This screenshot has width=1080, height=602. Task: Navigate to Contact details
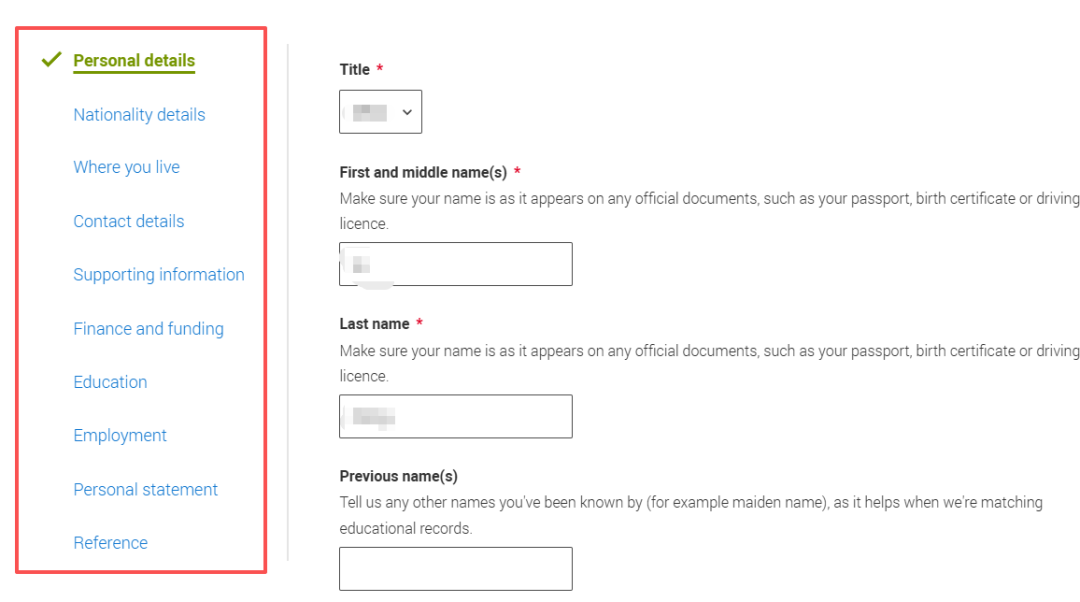pyautogui.click(x=128, y=222)
